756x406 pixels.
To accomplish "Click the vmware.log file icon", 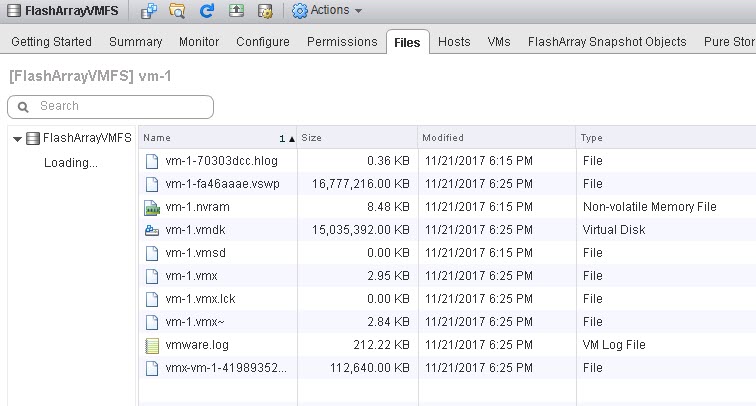I will (152, 345).
